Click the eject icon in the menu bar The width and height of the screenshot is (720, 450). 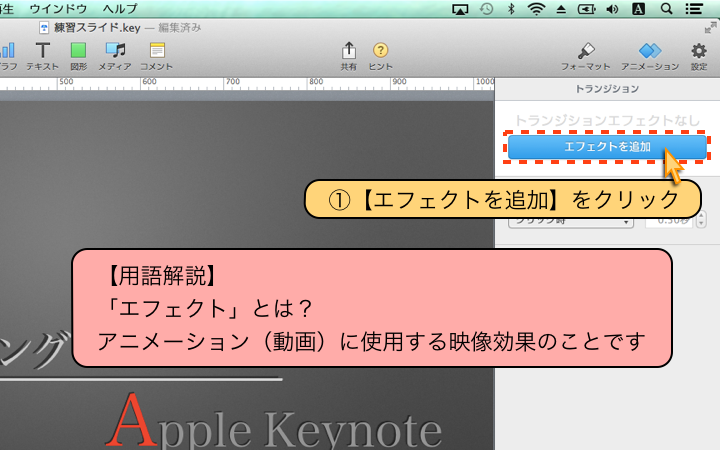561,9
